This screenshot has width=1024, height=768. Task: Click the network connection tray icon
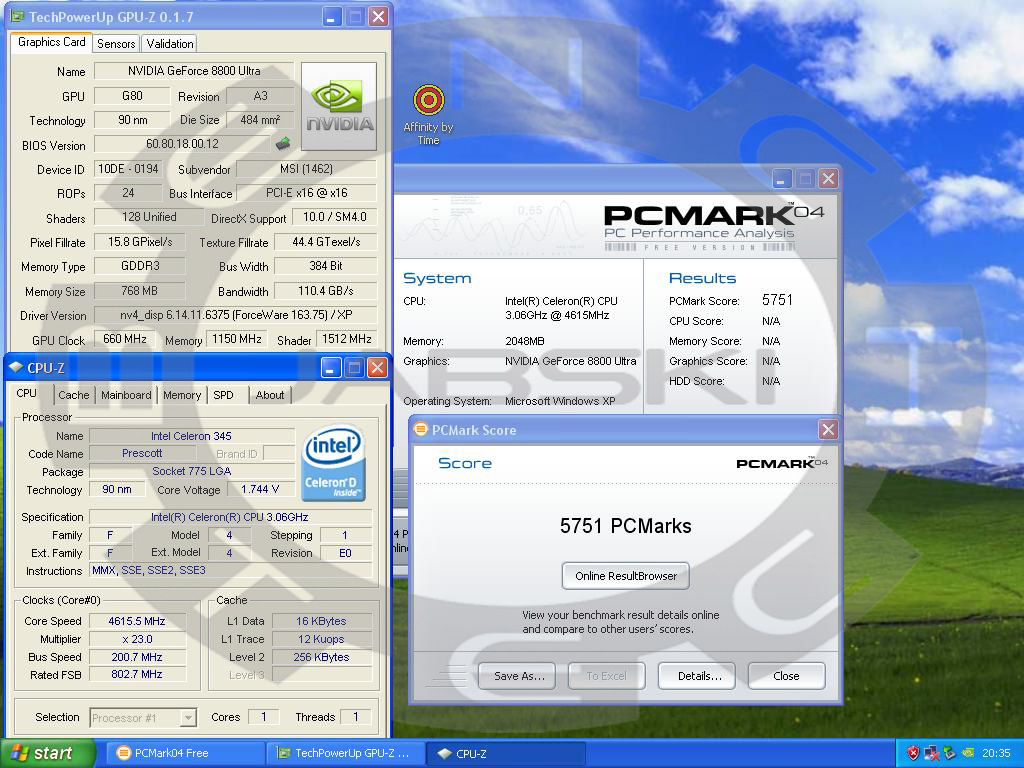[x=931, y=753]
